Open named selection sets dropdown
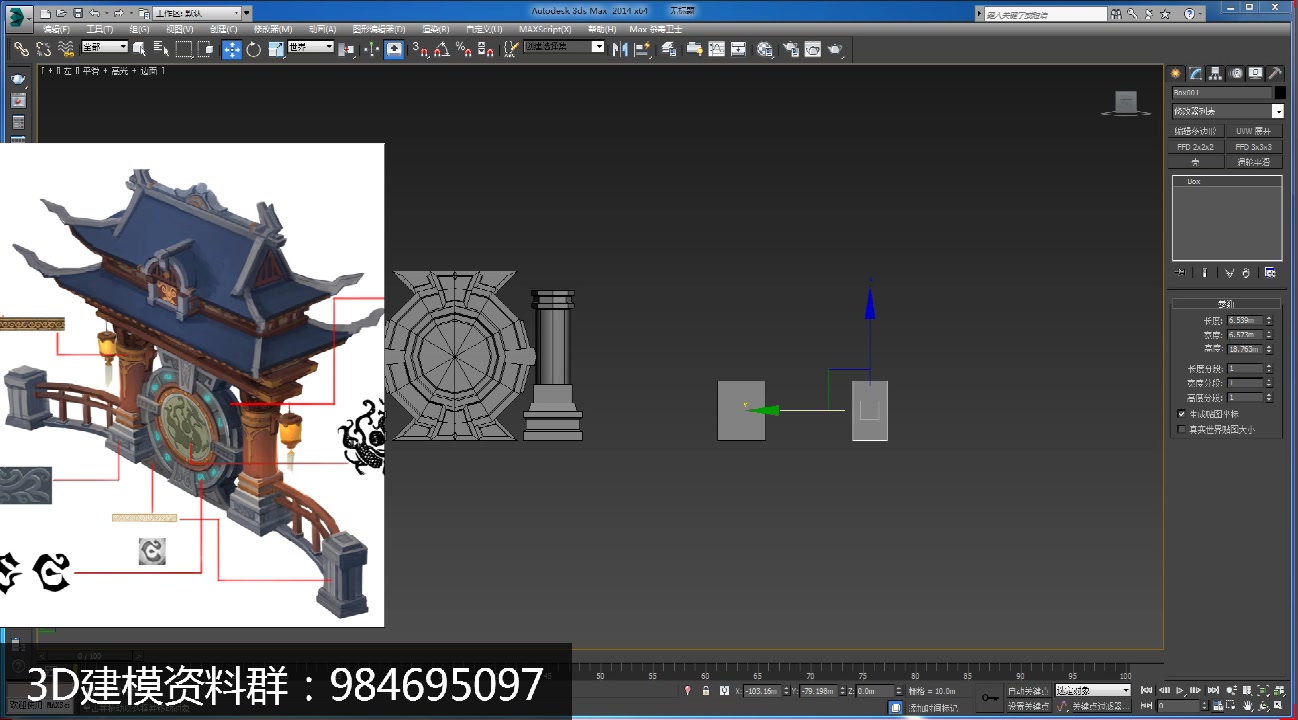The height and width of the screenshot is (720, 1298). [x=563, y=47]
